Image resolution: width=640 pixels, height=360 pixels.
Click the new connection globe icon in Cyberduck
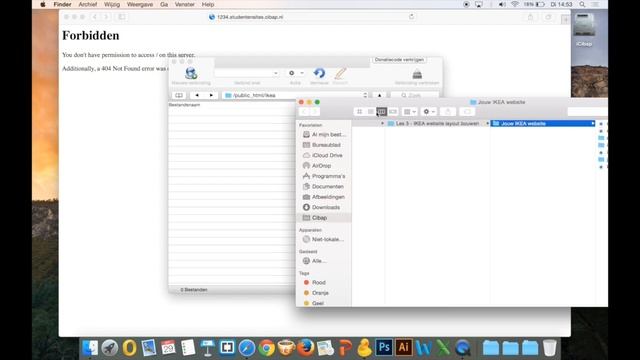[191, 73]
